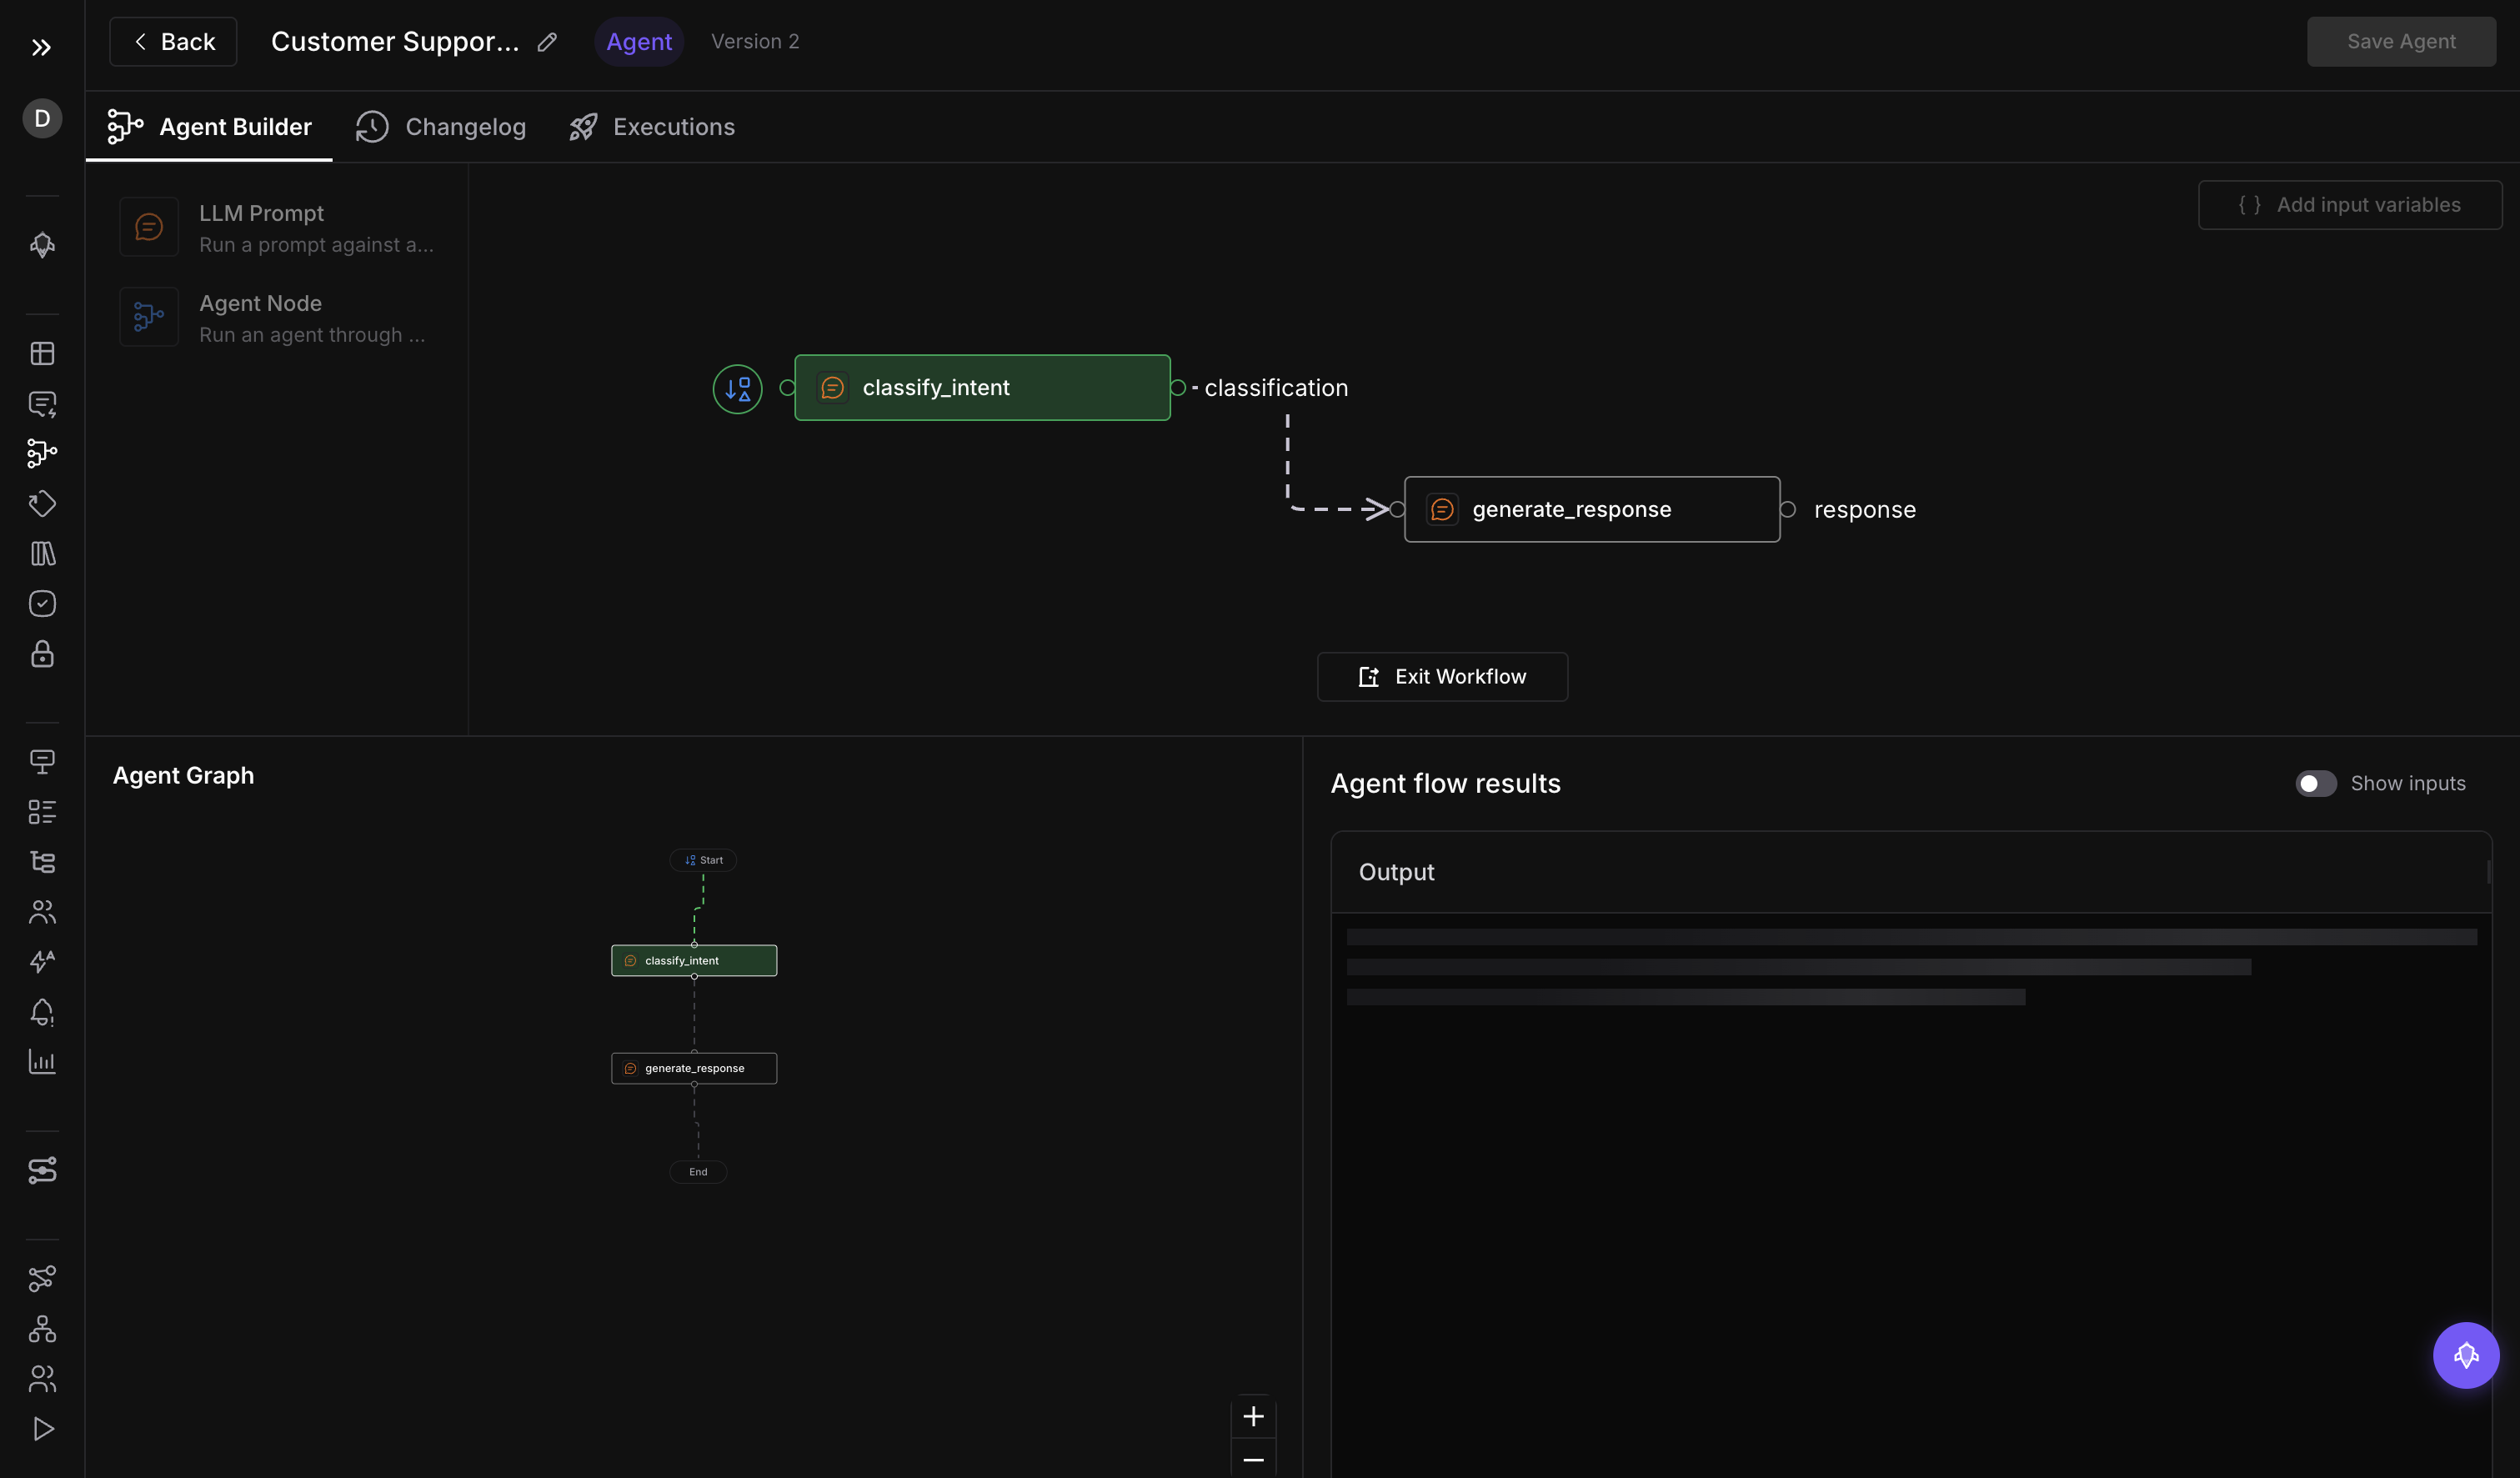Open the library books icon in the sidebar
This screenshot has width=2520, height=1478.
click(42, 554)
